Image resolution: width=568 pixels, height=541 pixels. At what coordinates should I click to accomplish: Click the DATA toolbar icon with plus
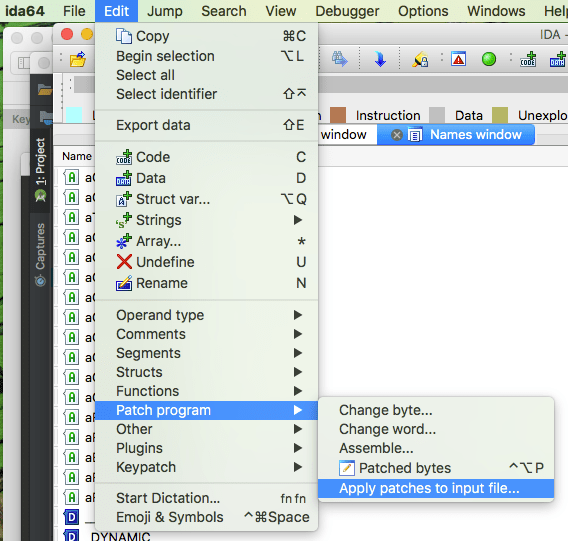(x=558, y=59)
